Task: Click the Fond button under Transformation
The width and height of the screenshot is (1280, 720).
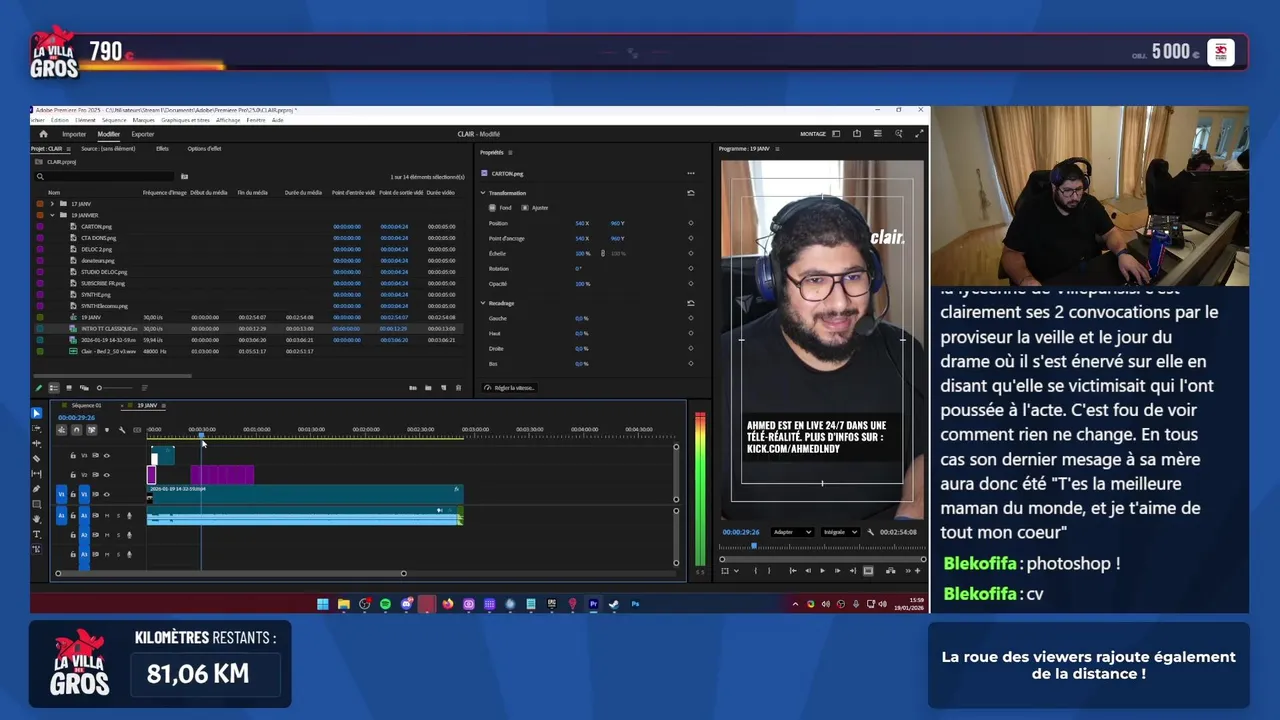Action: point(500,208)
